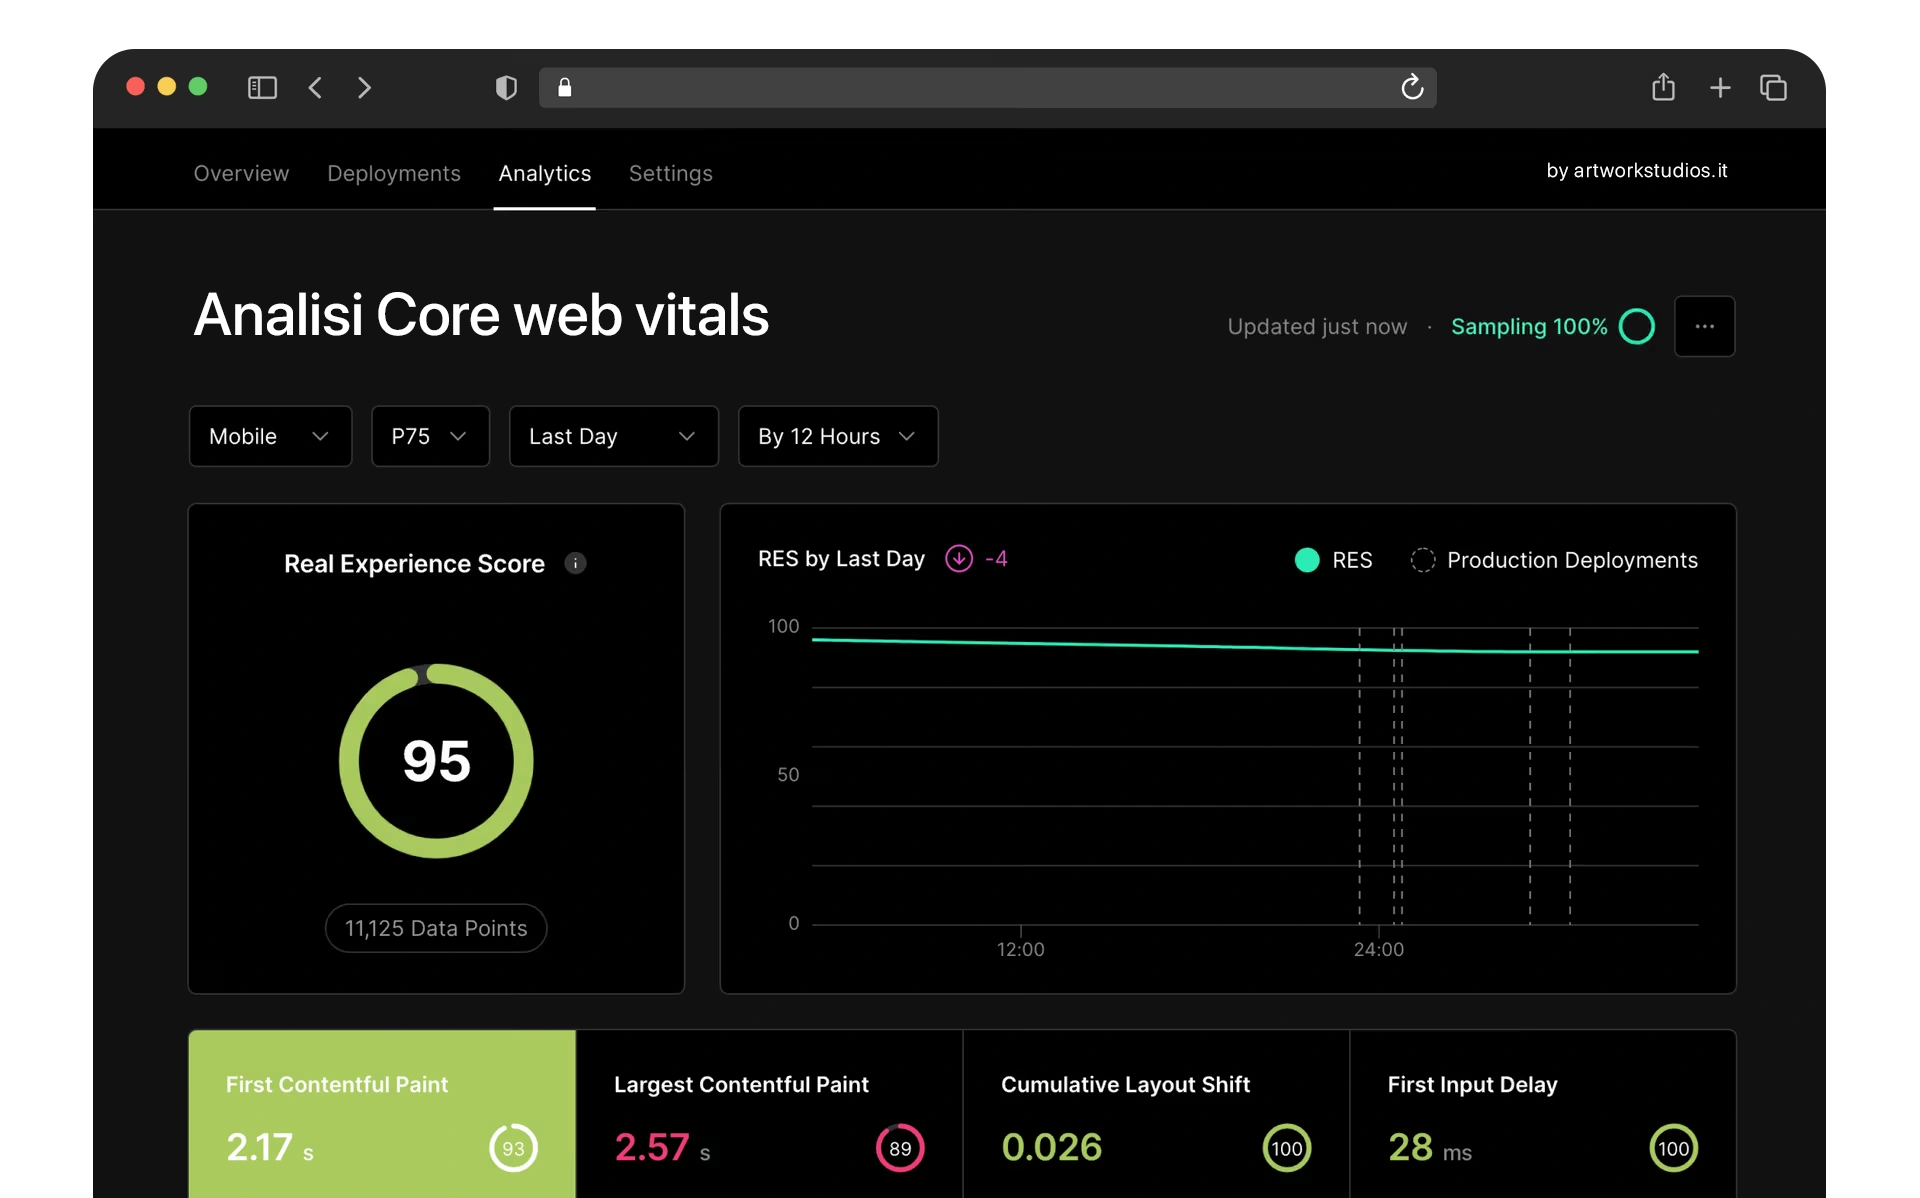This screenshot has width=1920, height=1198.
Task: Click the browser sidebar toggle icon
Action: point(261,88)
